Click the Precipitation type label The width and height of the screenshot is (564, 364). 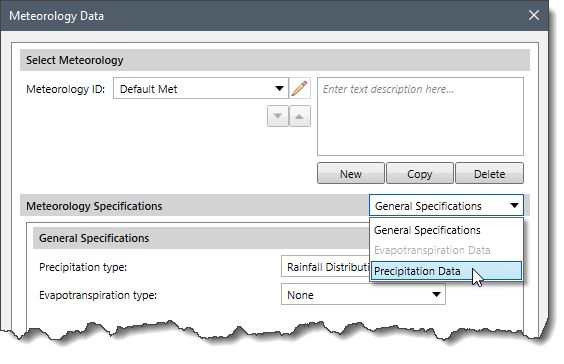coord(83,267)
